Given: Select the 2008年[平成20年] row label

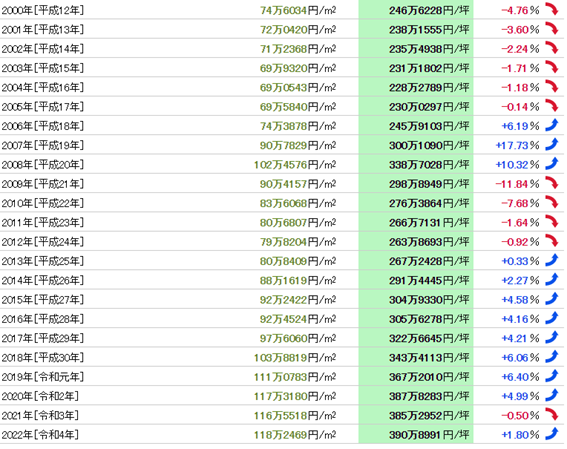Looking at the screenshot, I should (43, 164).
